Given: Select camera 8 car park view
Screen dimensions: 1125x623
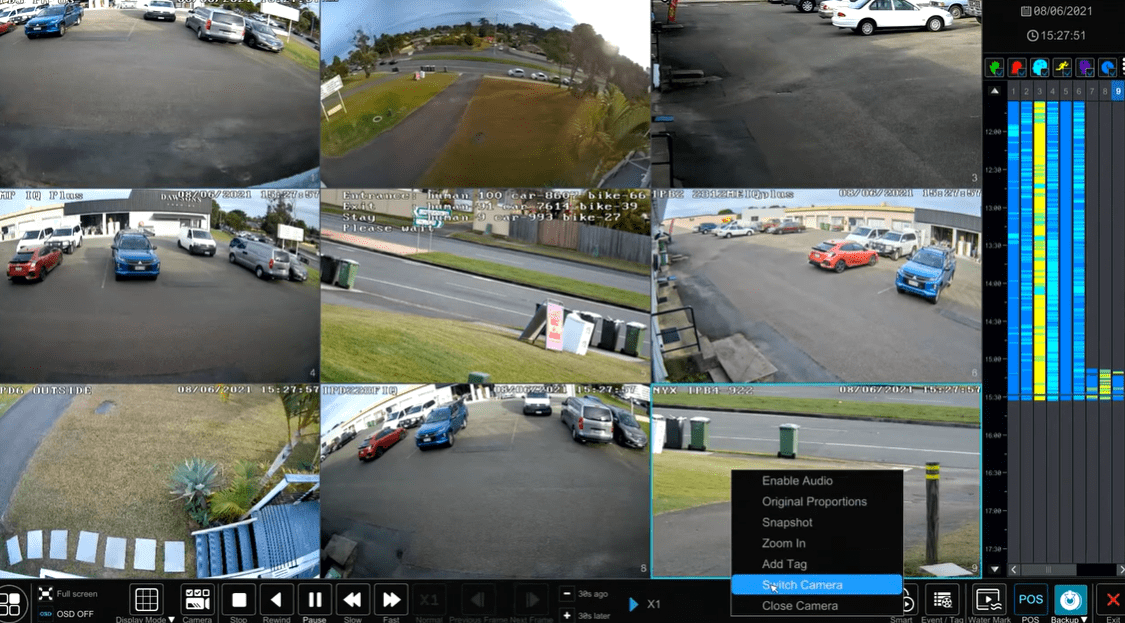Looking at the screenshot, I should pos(485,481).
